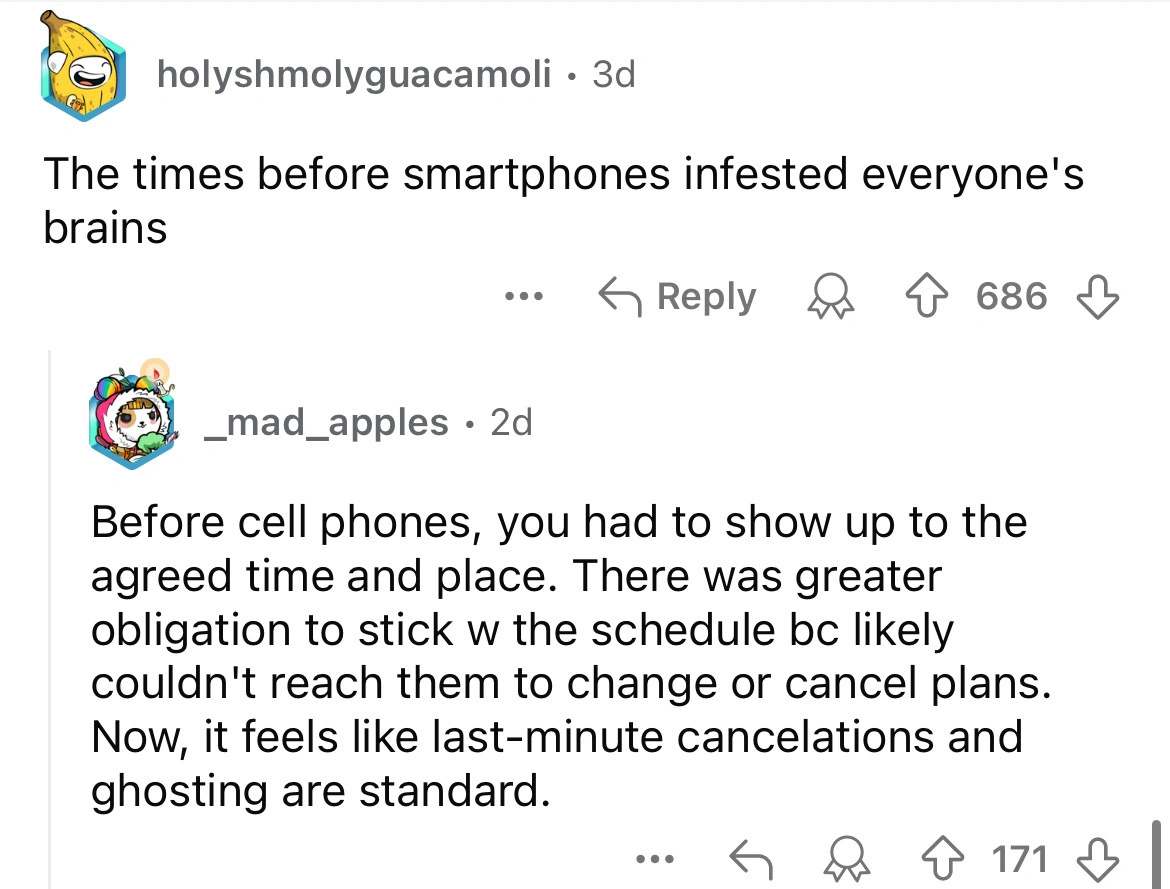Tap the banana avatar of holyshmolyguacamoli
1170x889 pixels.
click(84, 70)
